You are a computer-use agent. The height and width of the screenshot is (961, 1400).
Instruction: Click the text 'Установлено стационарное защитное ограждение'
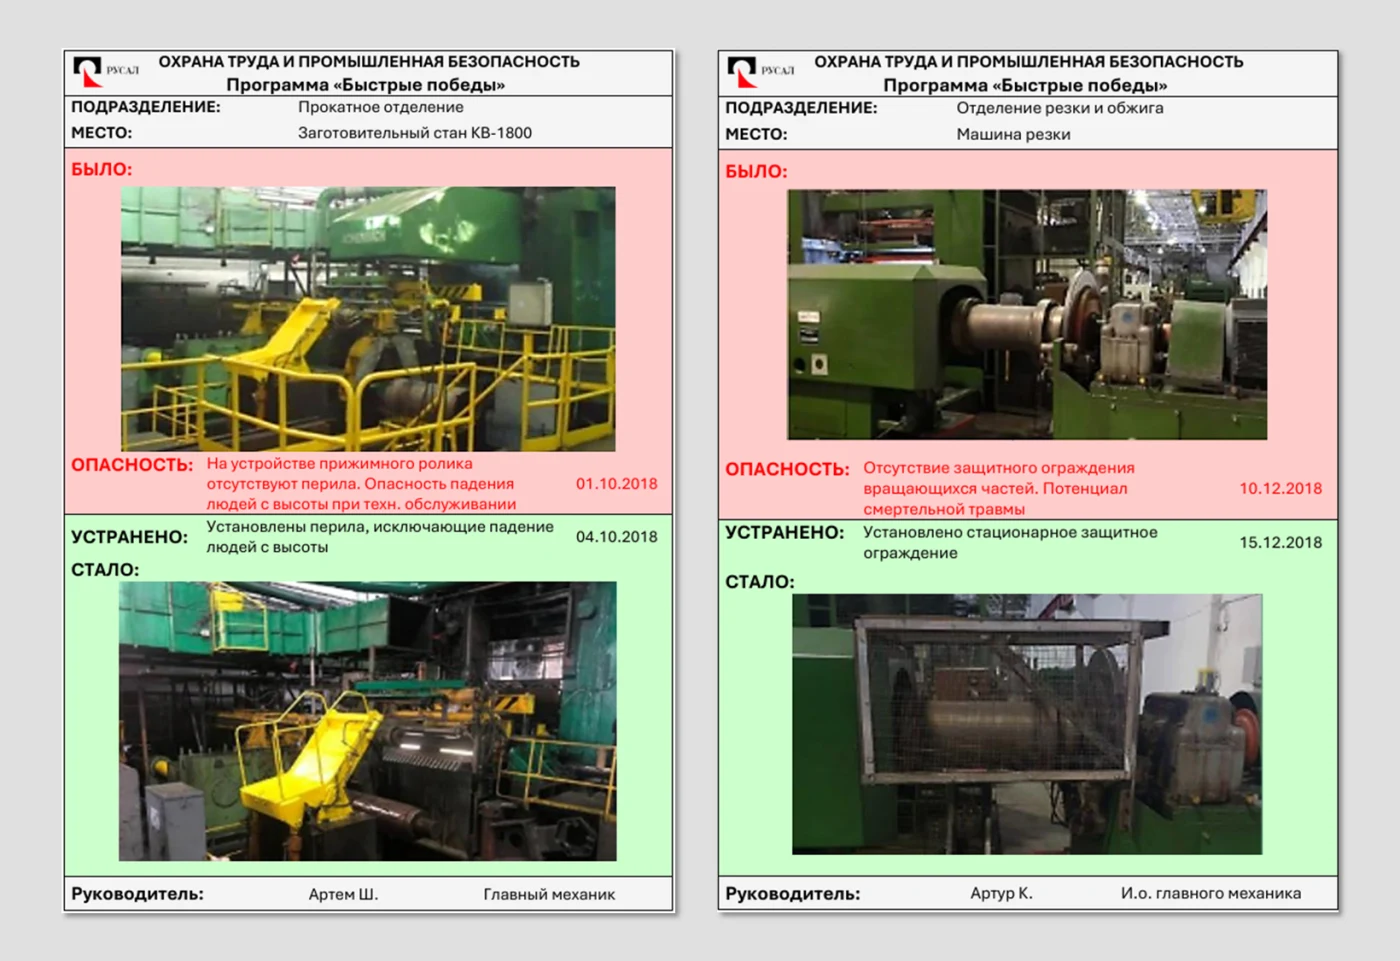(x=1010, y=542)
